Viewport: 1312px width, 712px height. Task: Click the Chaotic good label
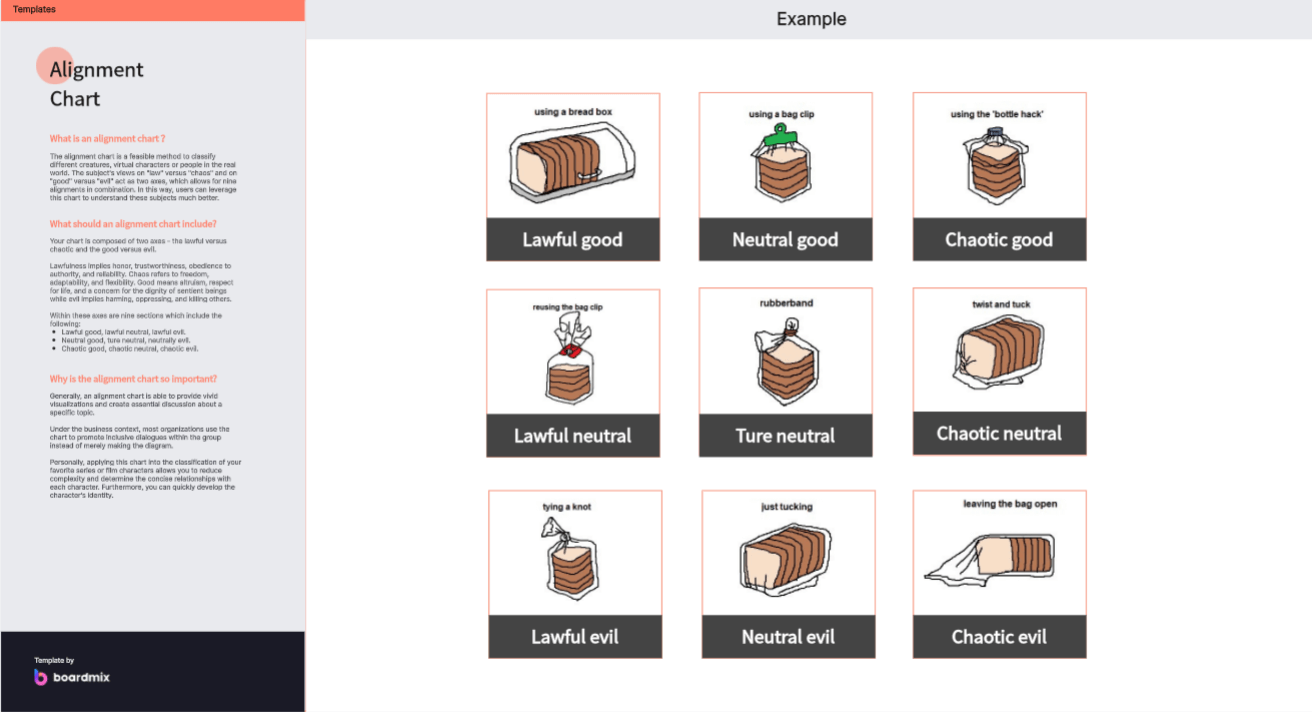click(x=999, y=240)
